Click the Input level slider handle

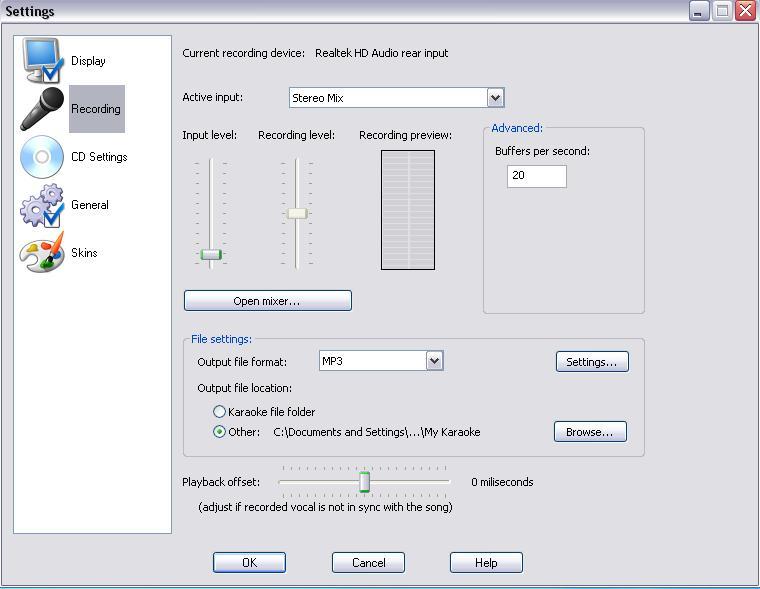211,254
